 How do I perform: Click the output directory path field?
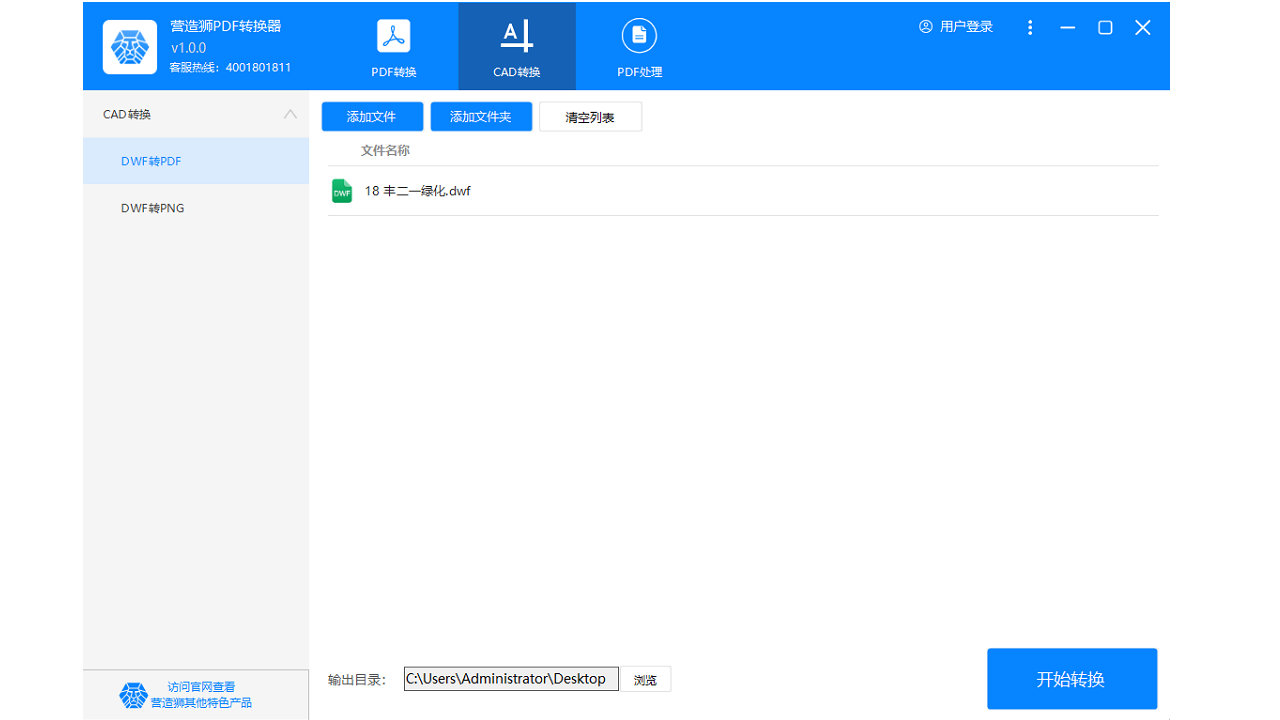tap(510, 678)
